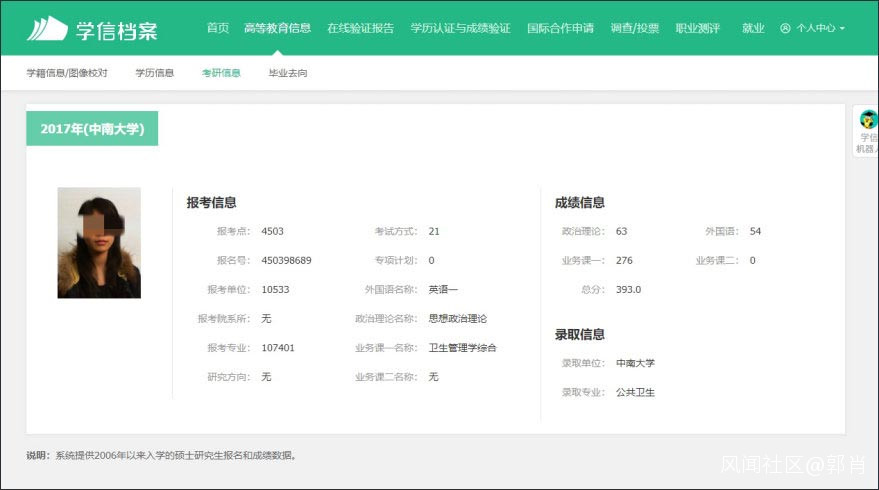879x490 pixels.
Task: Click the 2017年(中南大学) header label
Action: pos(92,128)
